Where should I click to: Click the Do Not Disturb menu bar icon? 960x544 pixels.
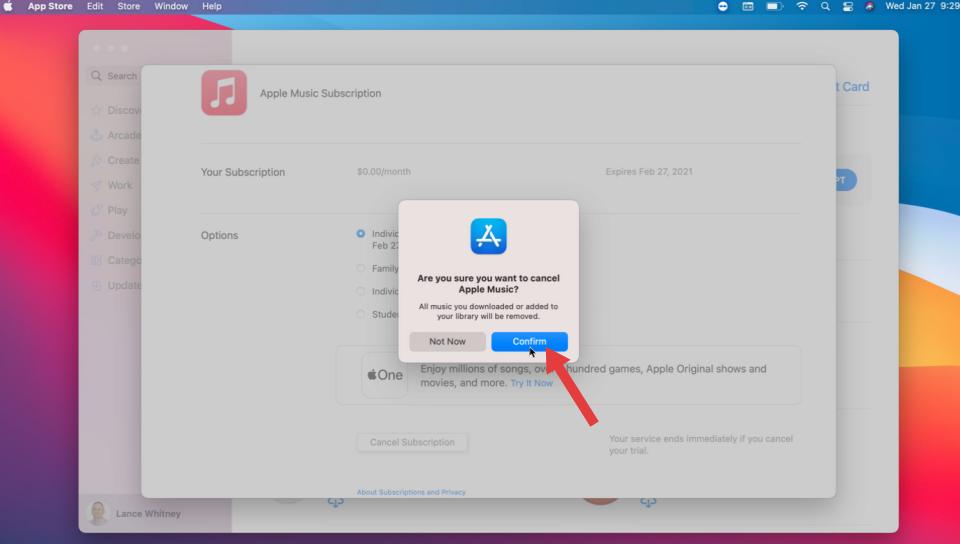[722, 6]
